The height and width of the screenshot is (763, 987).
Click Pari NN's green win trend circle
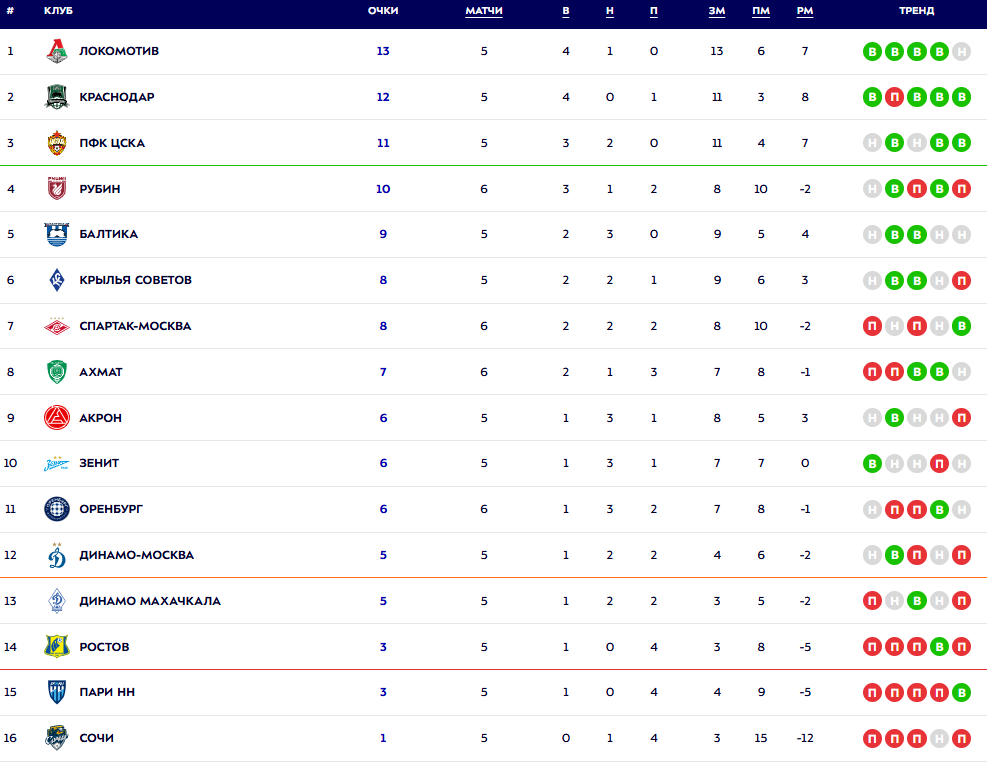click(961, 692)
